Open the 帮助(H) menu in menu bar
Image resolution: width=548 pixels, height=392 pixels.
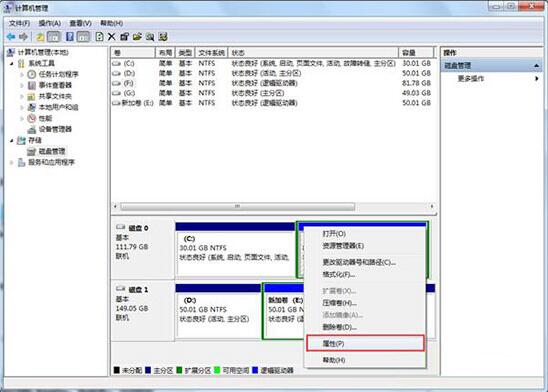click(x=111, y=23)
